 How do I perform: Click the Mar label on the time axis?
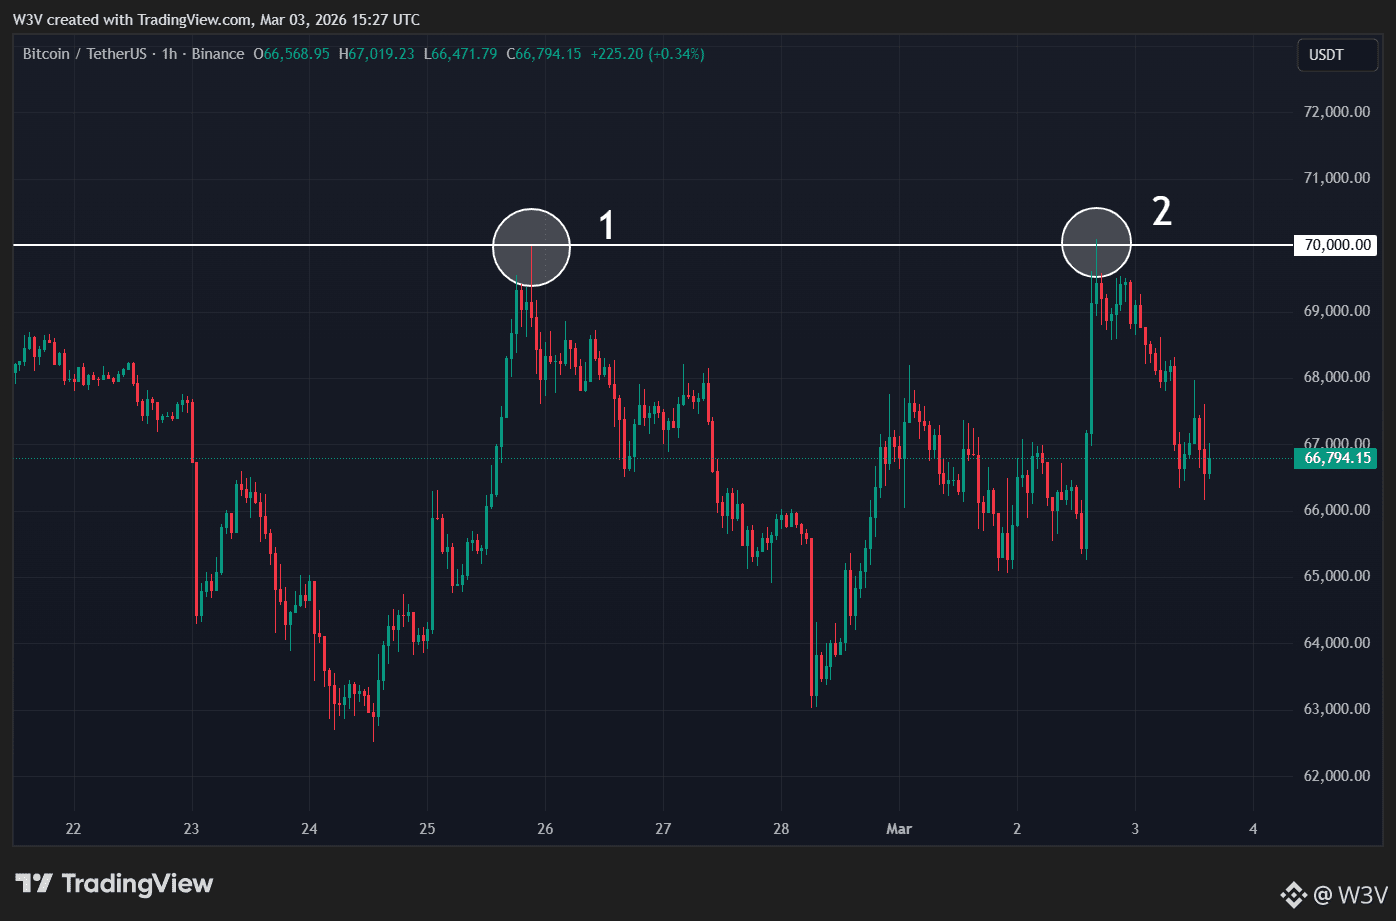point(899,829)
